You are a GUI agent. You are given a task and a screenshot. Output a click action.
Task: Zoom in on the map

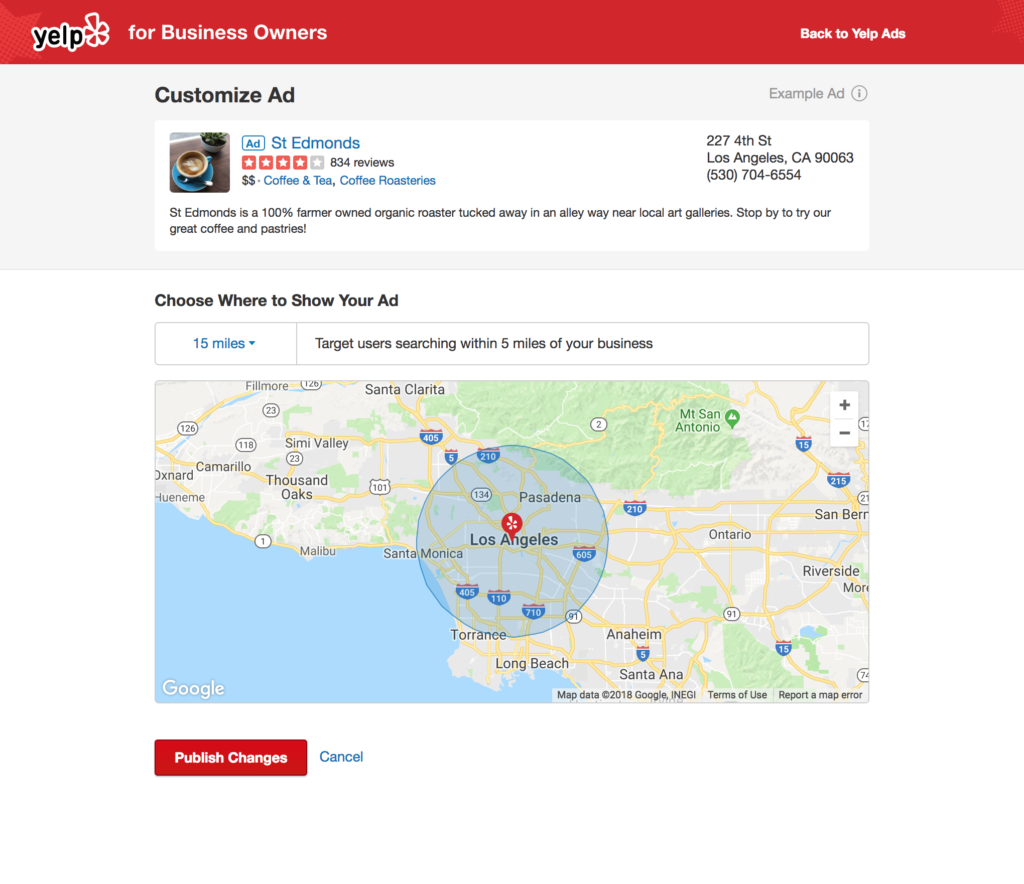coord(844,405)
